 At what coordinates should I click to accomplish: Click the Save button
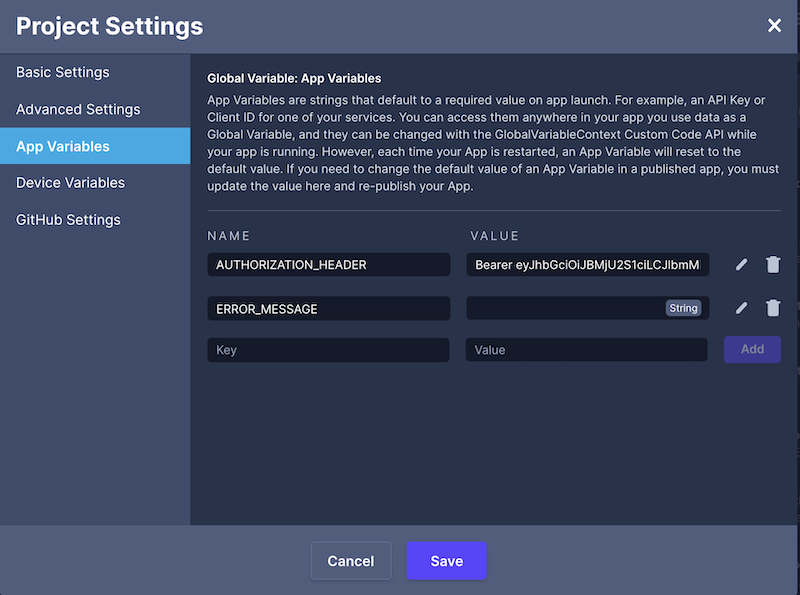pyautogui.click(x=446, y=561)
